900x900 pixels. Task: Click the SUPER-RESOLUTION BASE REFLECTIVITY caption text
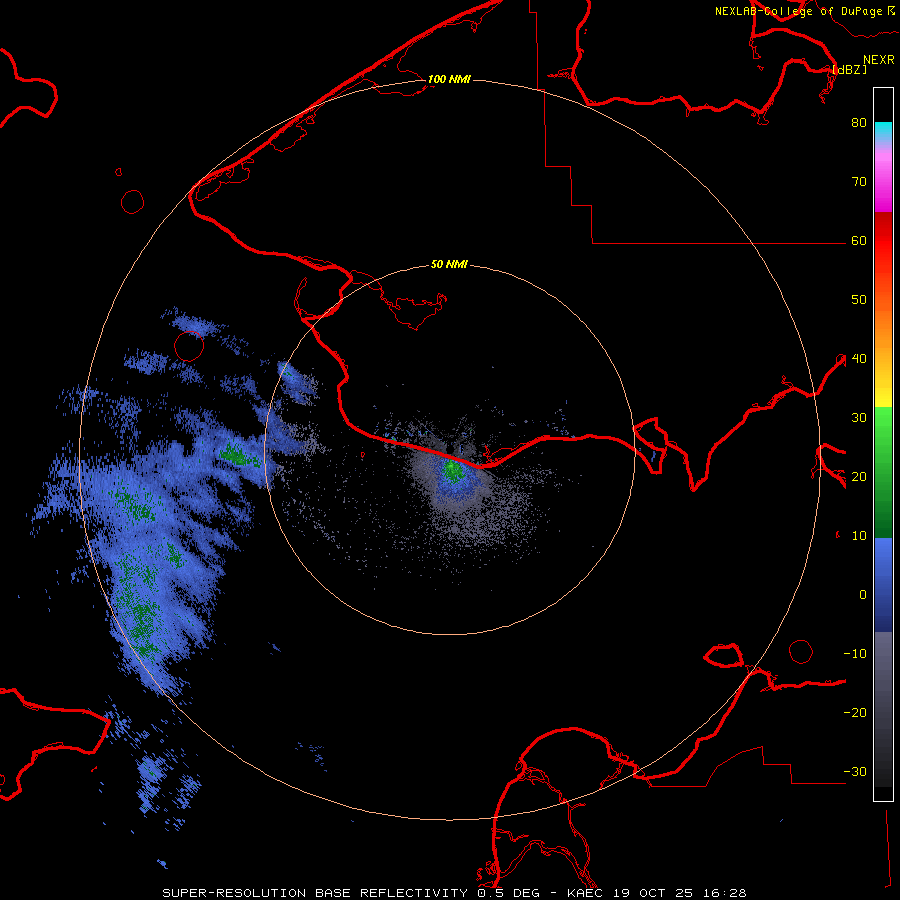tap(315, 893)
